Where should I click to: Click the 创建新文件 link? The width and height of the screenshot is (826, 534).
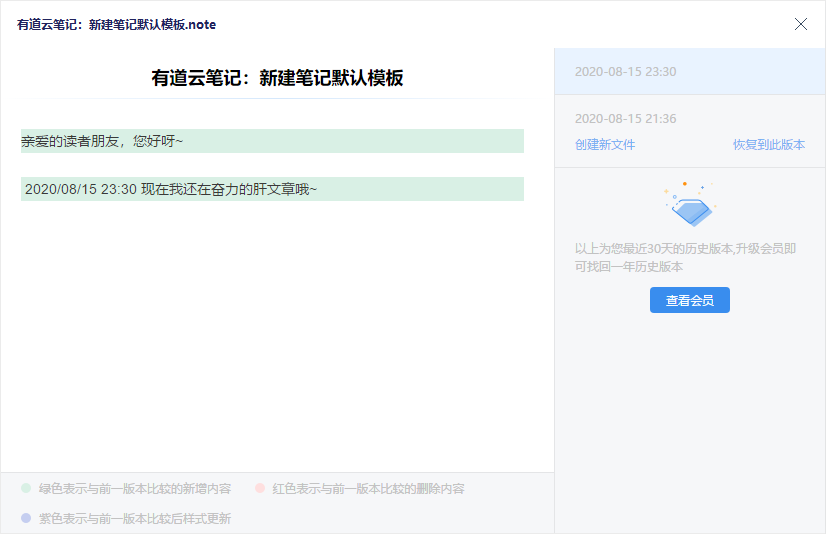[x=605, y=144]
